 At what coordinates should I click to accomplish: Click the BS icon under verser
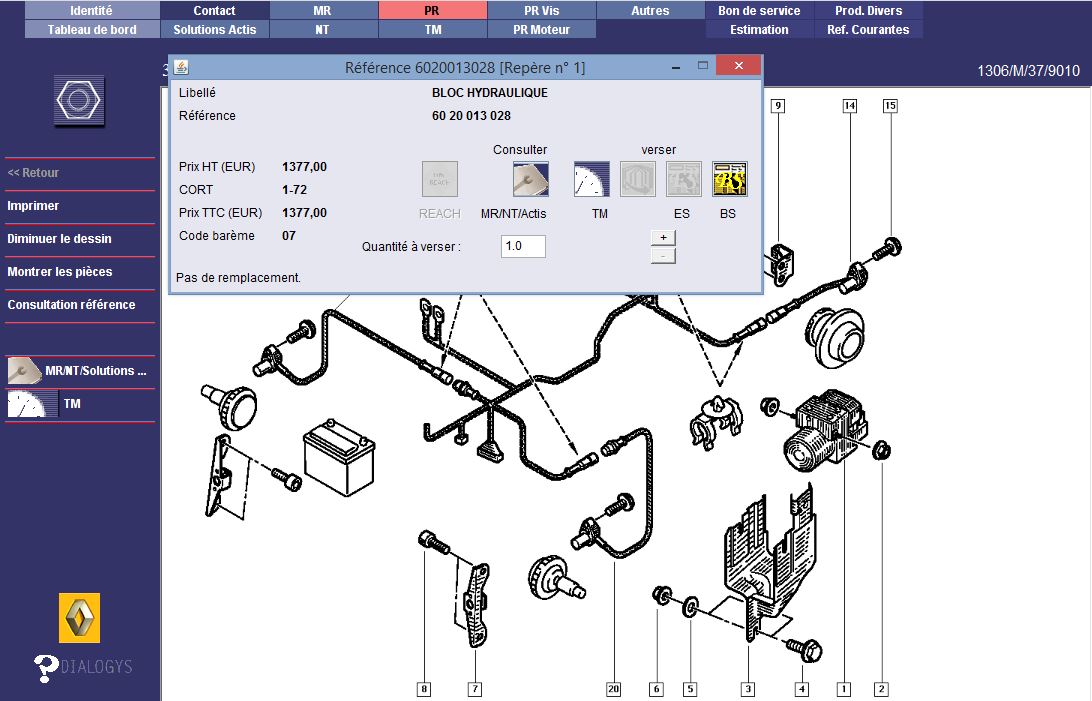coord(729,180)
